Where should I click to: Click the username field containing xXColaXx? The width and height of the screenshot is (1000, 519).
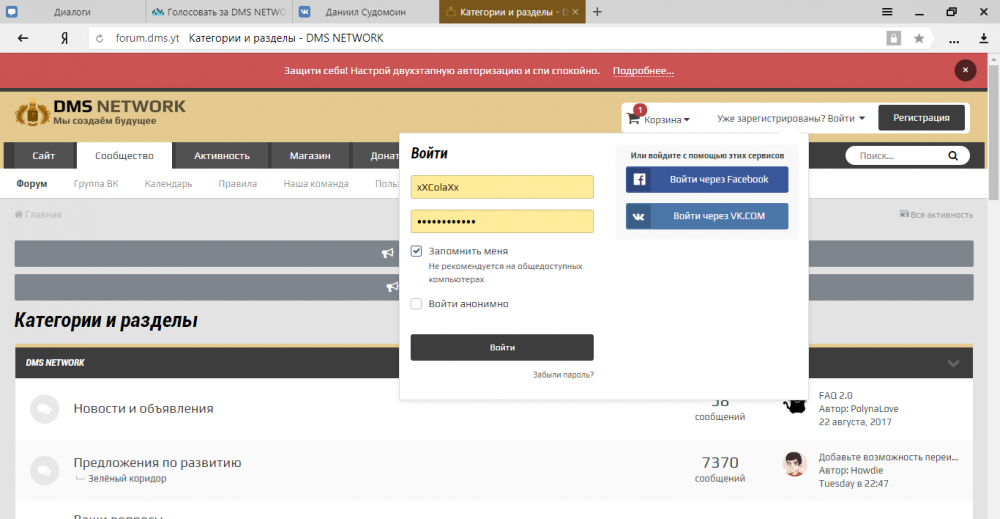[x=502, y=187]
